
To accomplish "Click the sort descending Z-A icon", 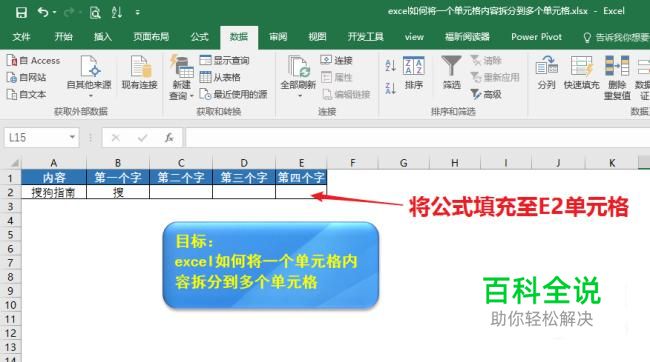I will pos(390,88).
